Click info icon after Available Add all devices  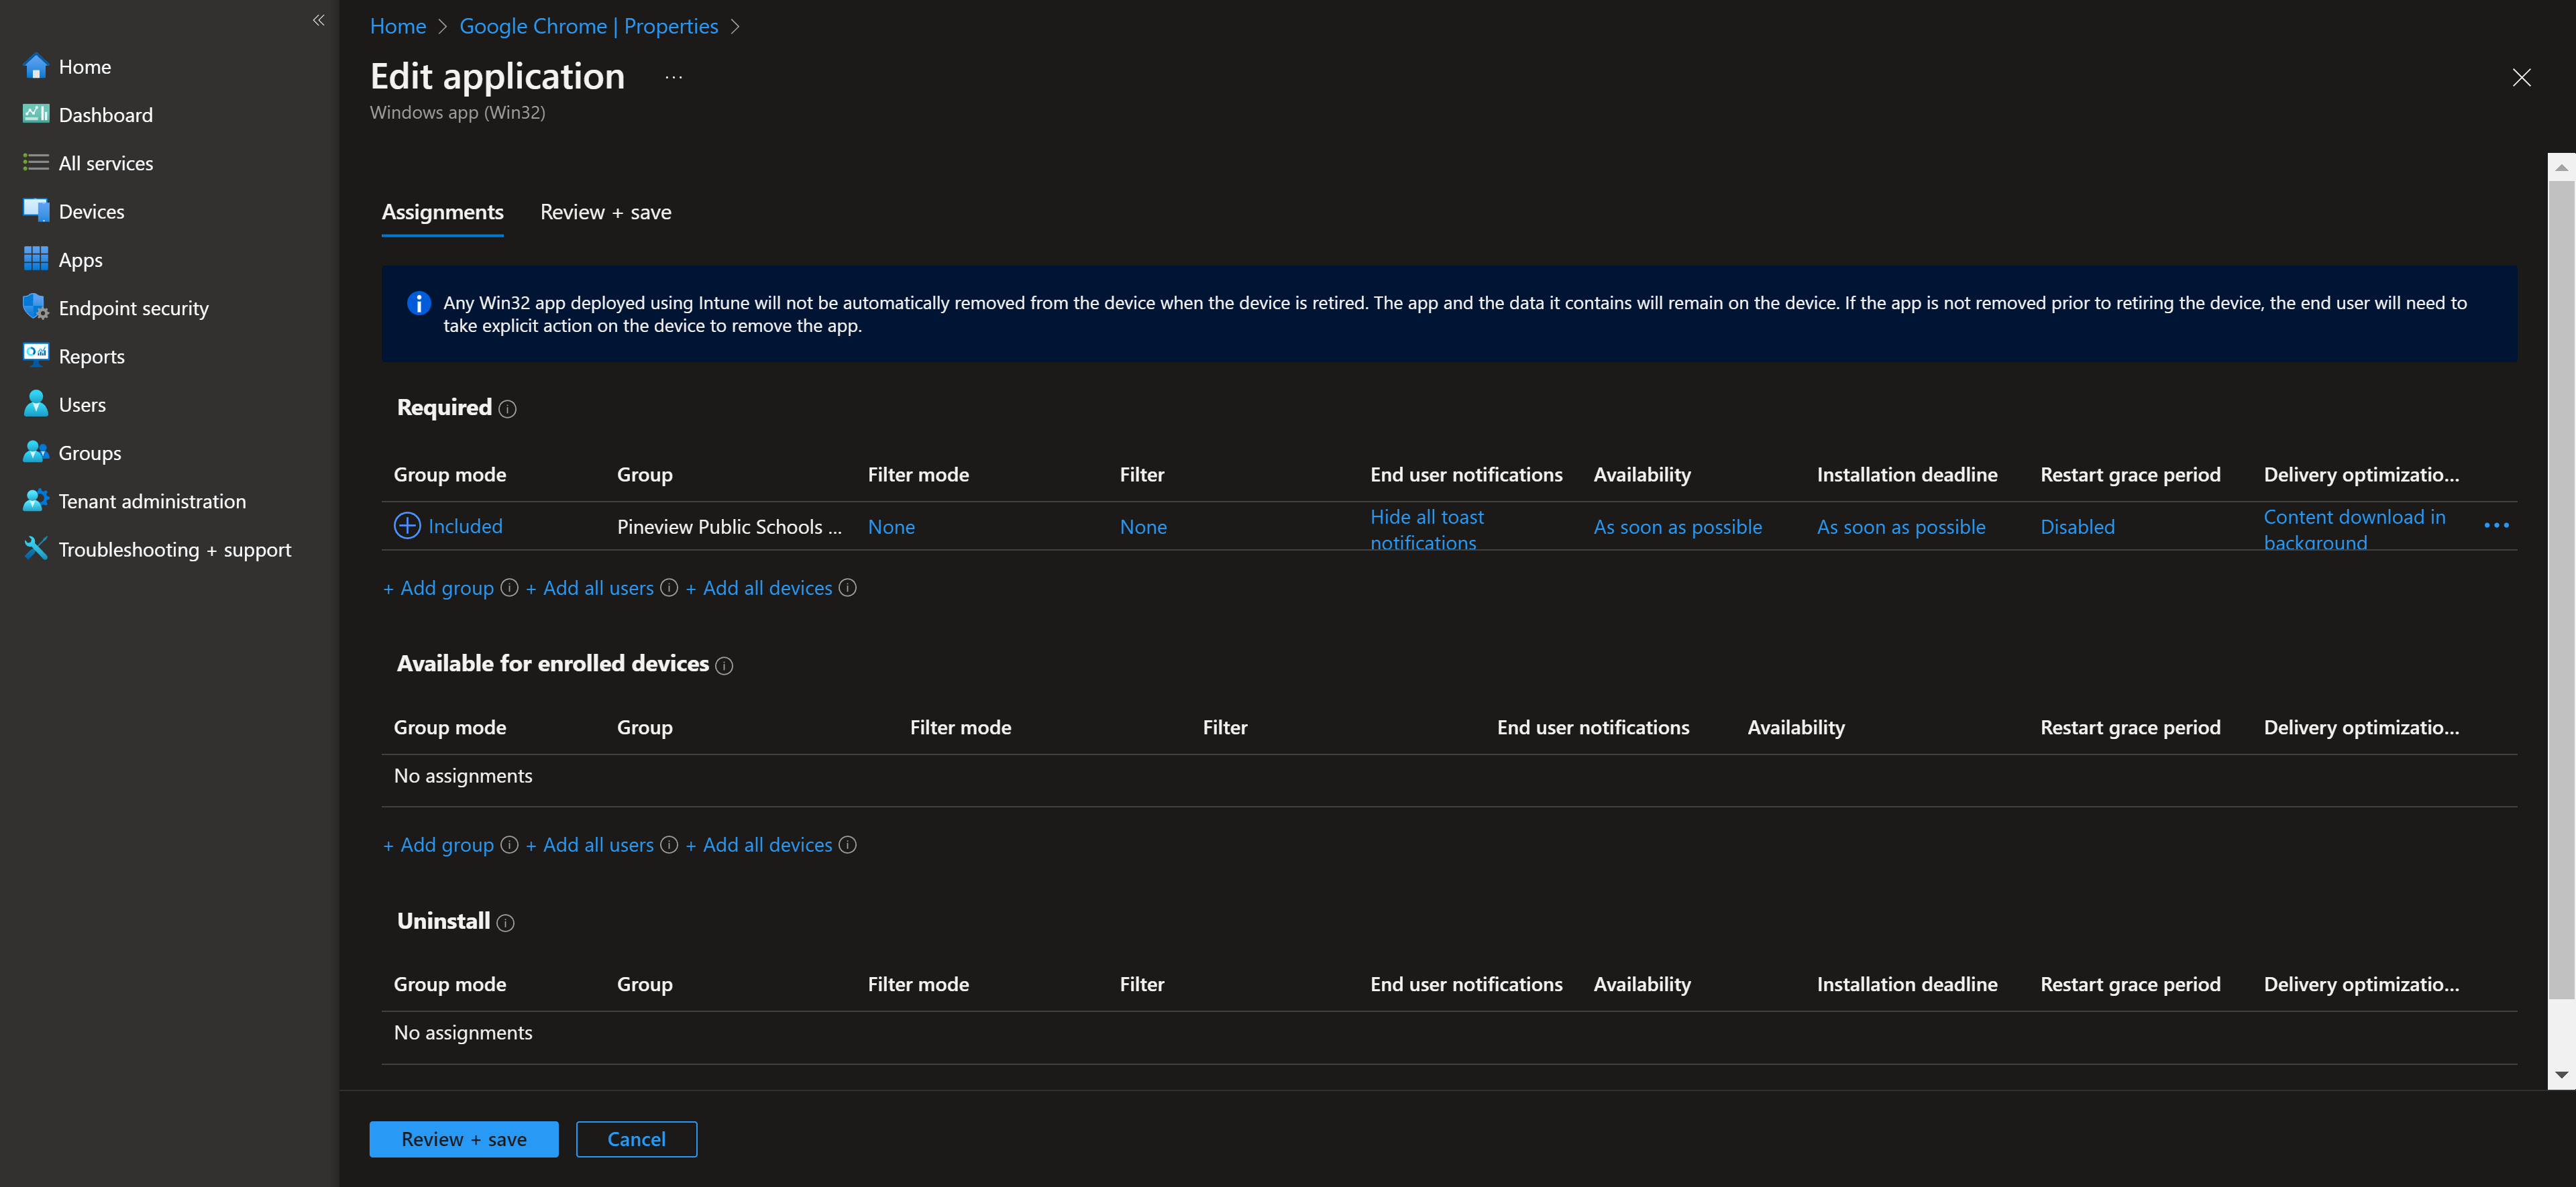848,845
